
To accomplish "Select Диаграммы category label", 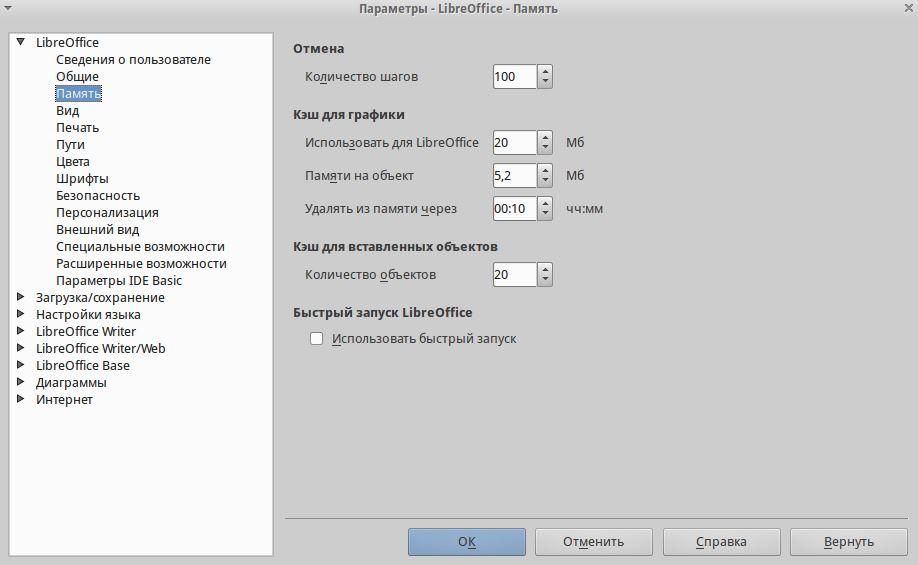I will (71, 382).
